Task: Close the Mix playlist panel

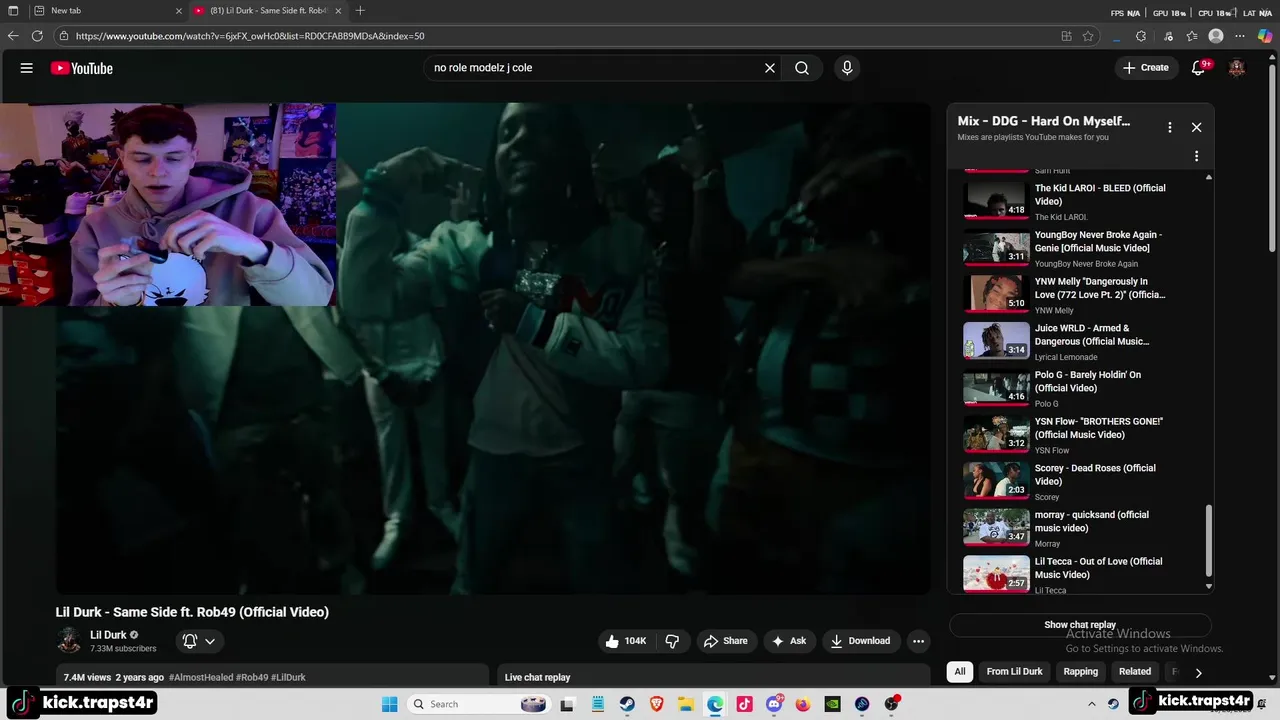Action: pyautogui.click(x=1196, y=127)
